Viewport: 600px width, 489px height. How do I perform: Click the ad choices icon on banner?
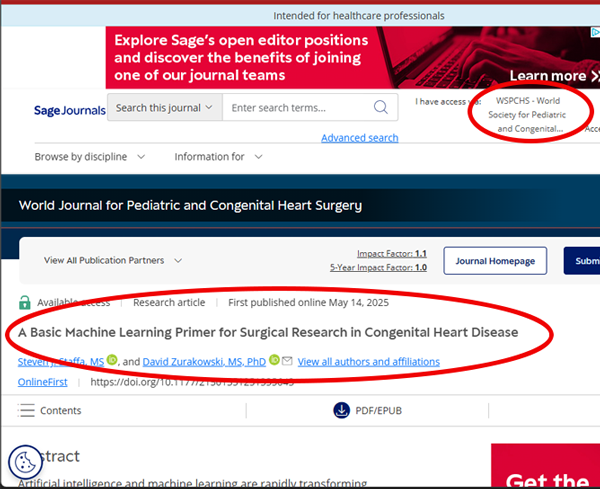pyautogui.click(x=595, y=32)
